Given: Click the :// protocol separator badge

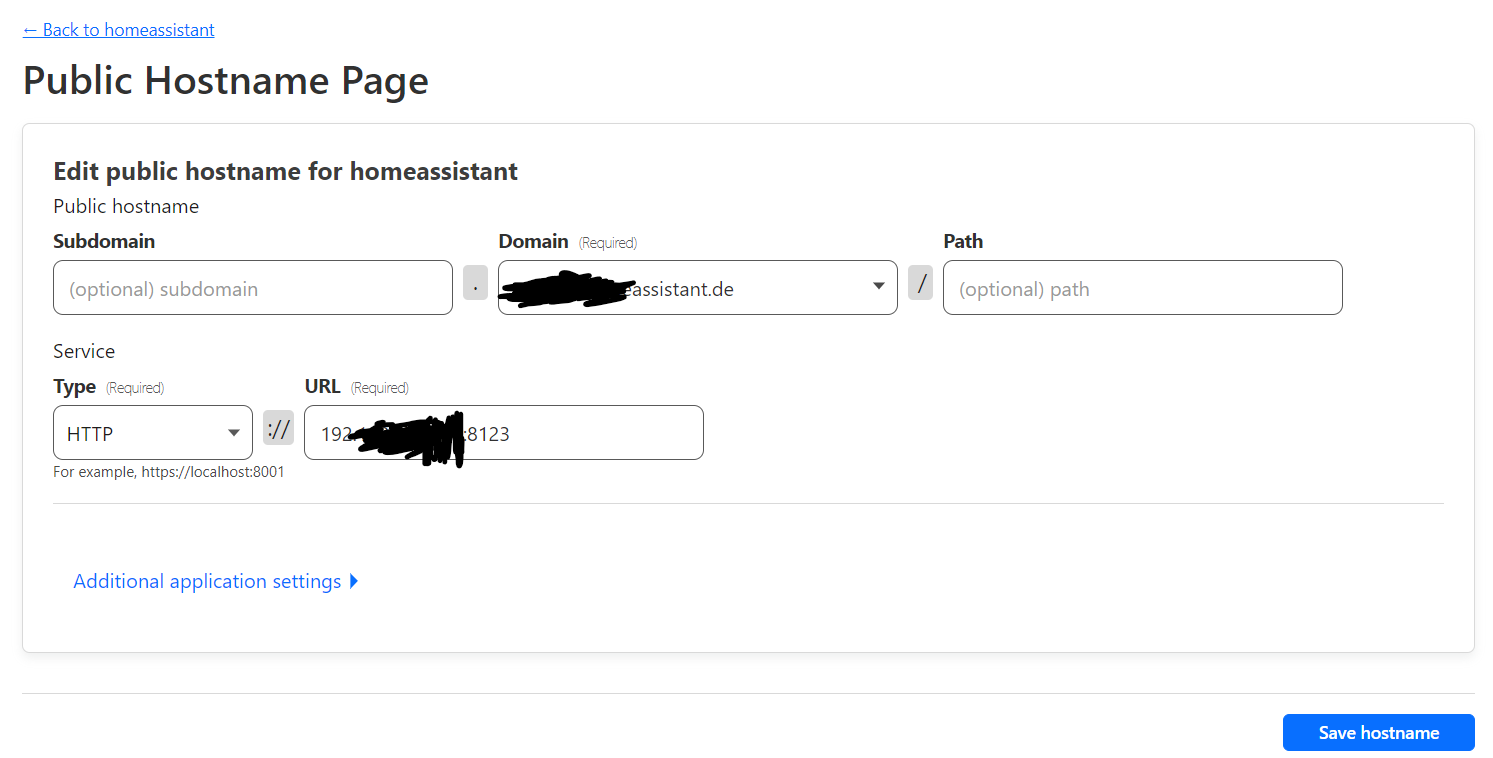Looking at the screenshot, I should coord(279,428).
